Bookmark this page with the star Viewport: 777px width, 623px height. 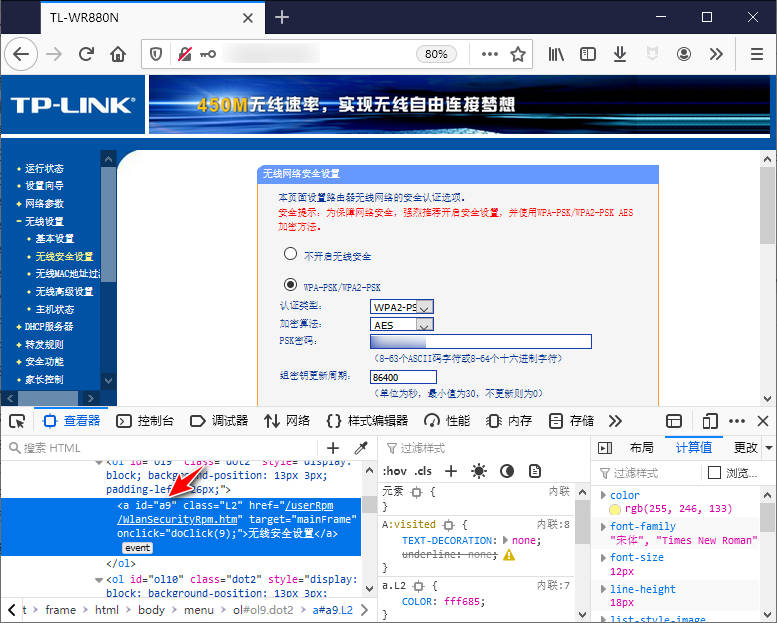point(518,54)
